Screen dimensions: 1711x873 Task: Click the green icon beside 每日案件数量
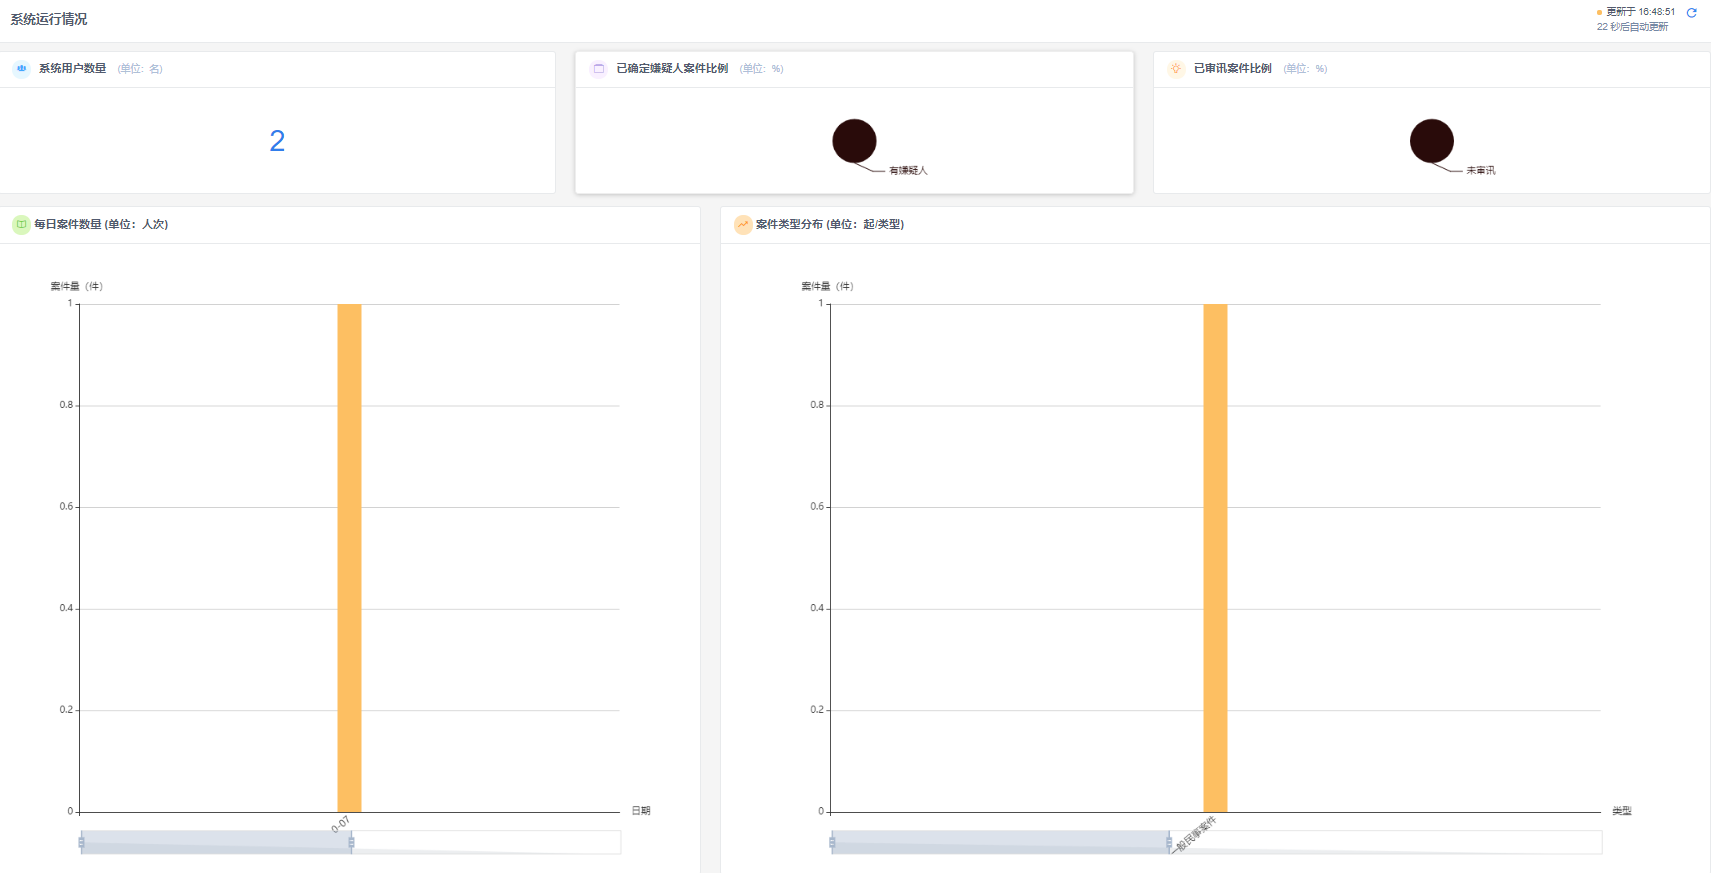click(x=21, y=225)
